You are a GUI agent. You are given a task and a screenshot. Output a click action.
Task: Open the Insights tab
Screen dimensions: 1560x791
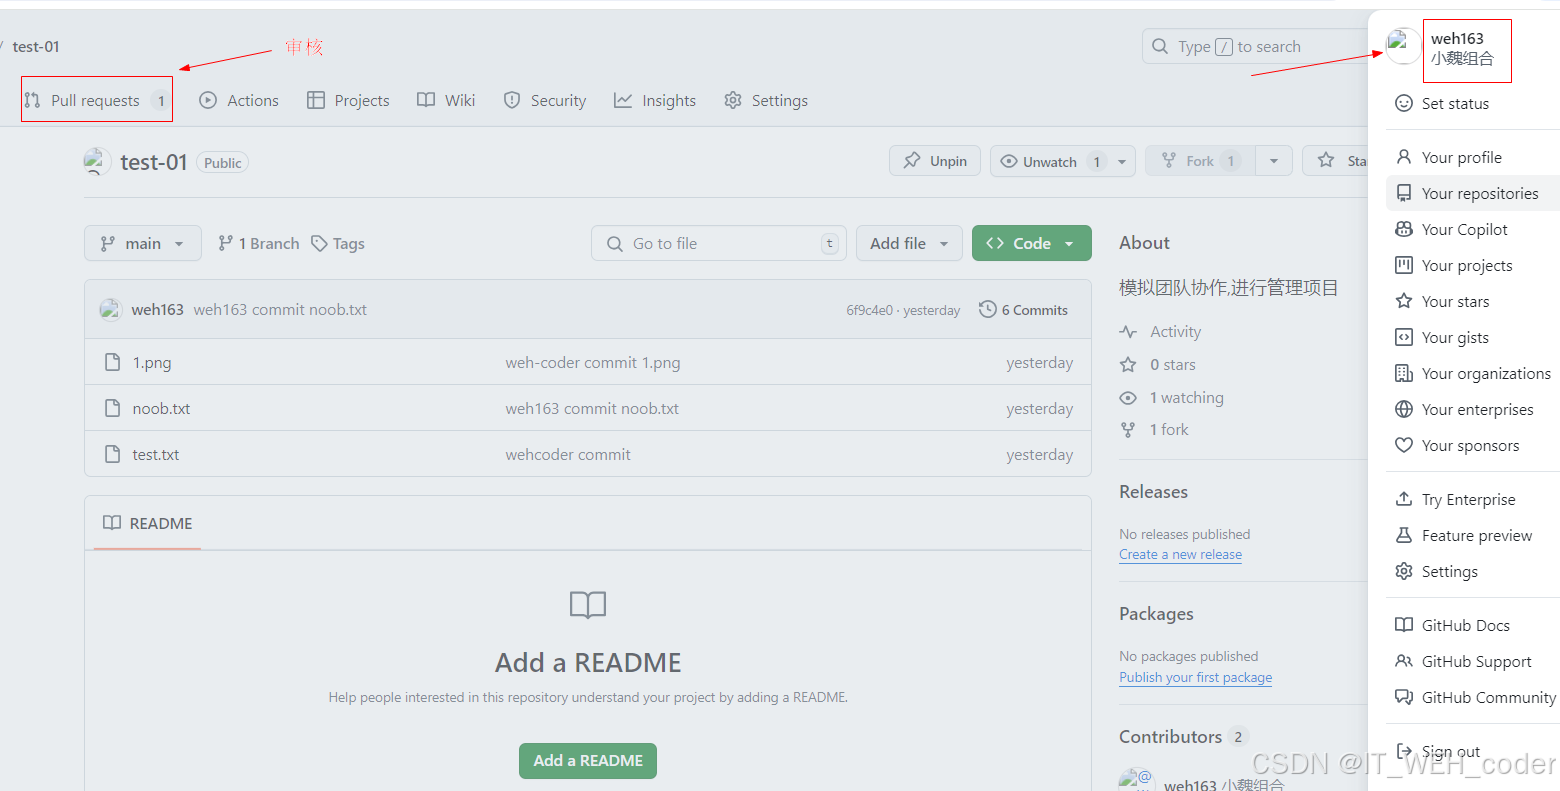655,100
